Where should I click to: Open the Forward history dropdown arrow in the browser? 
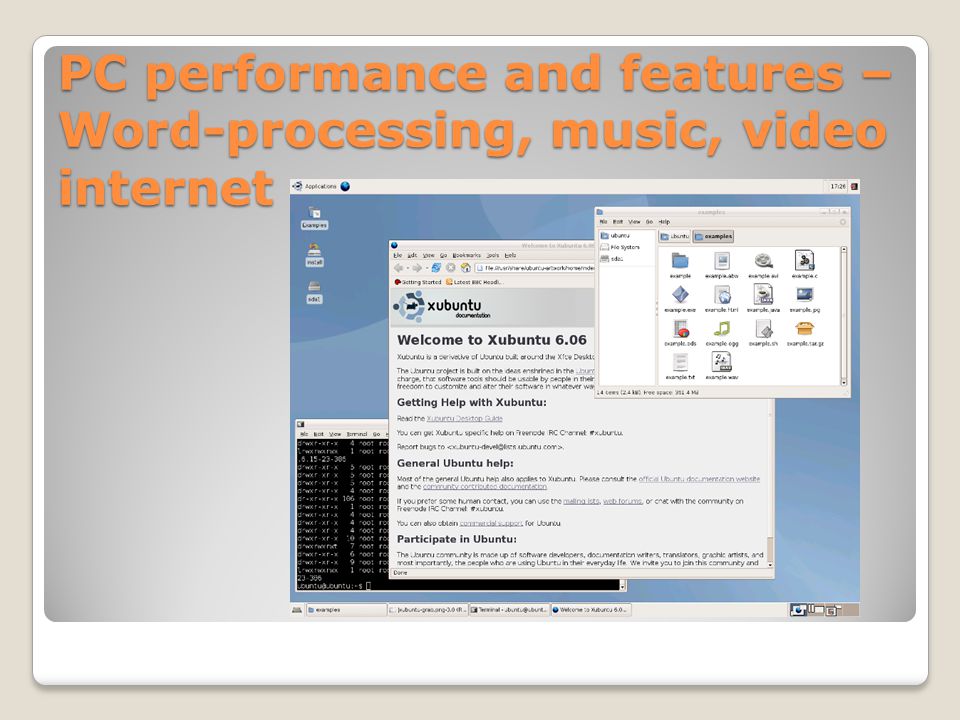[426, 268]
